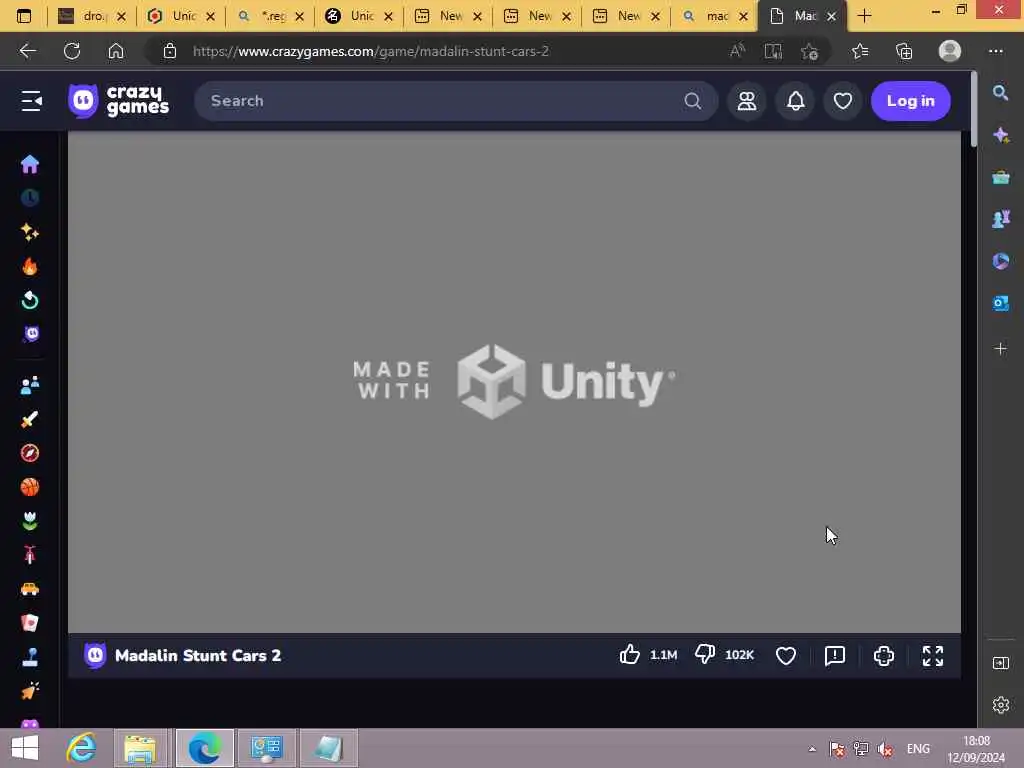
Task: Open Basketball category icon
Action: (x=30, y=487)
